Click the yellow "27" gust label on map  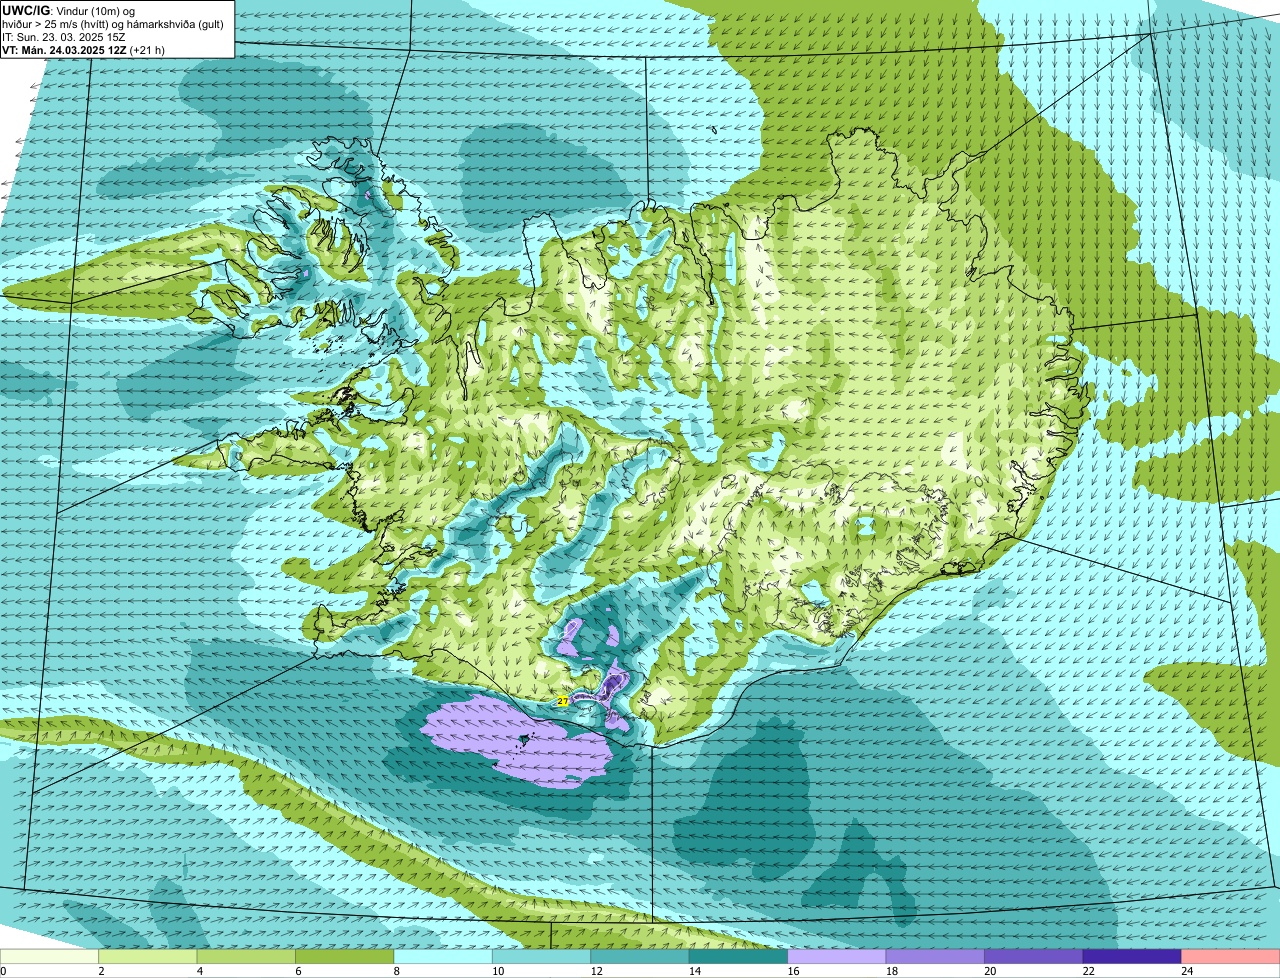click(563, 702)
